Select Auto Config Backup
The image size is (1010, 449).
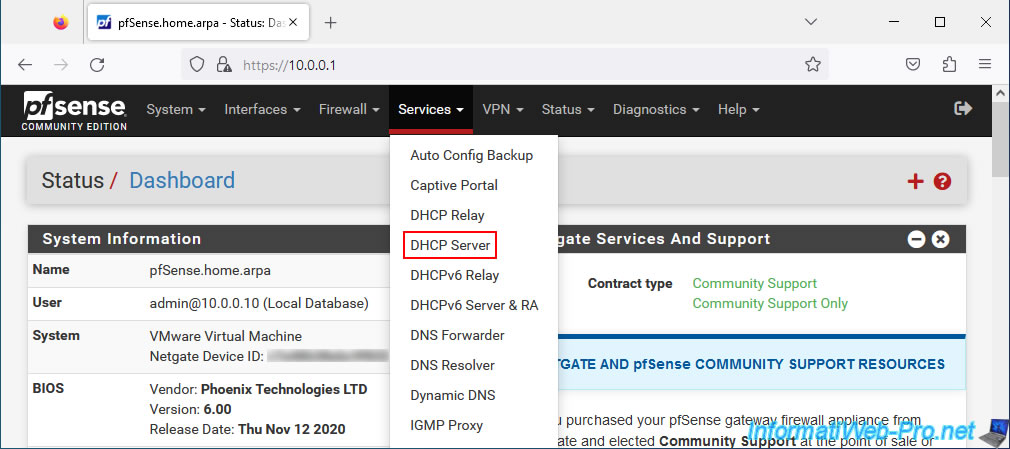[x=472, y=155]
